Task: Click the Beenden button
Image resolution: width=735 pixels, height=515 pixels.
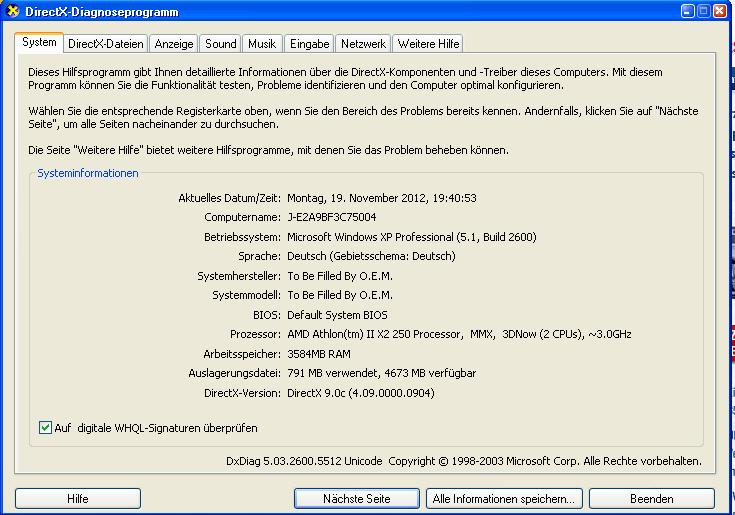Action: tap(652, 499)
